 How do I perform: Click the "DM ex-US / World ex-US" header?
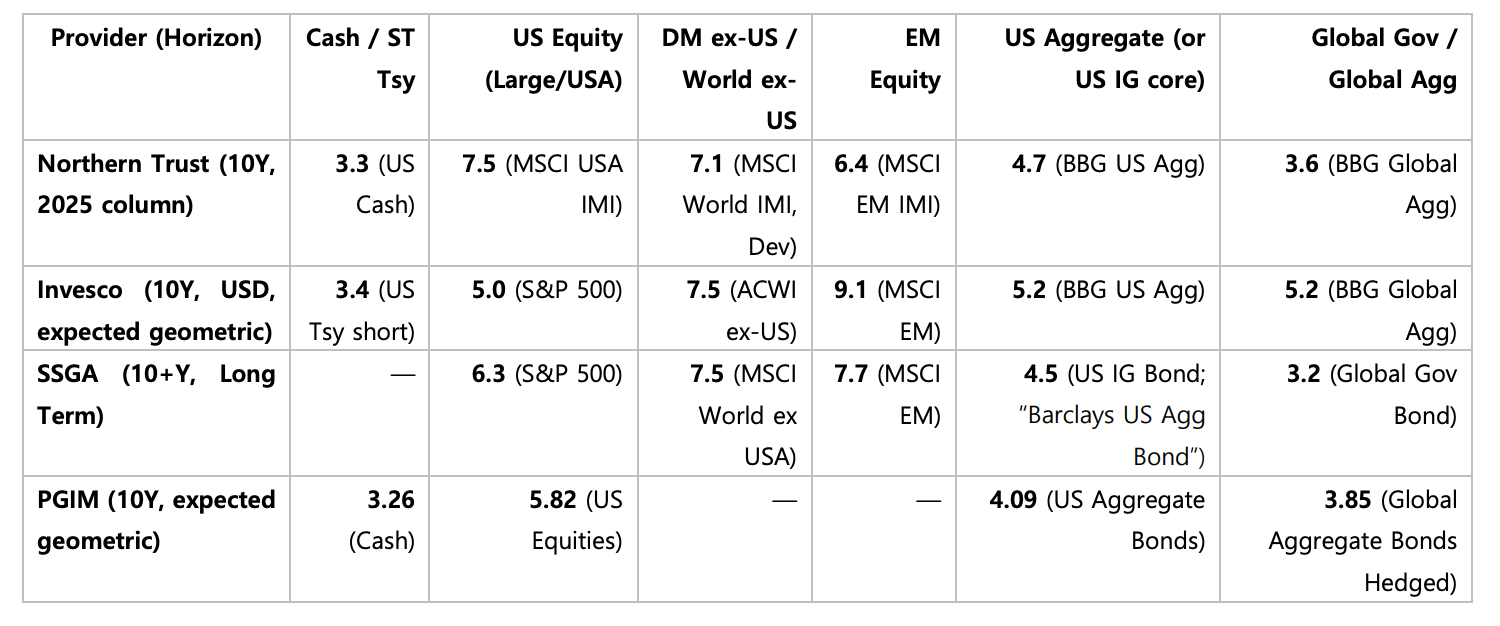[x=729, y=79]
